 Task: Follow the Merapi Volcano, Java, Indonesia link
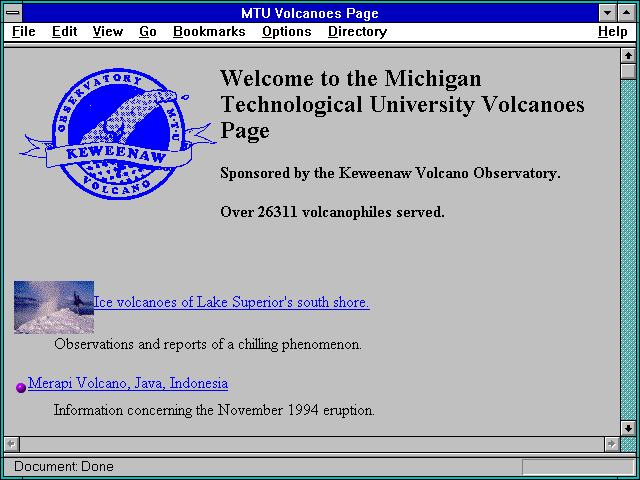(x=128, y=383)
